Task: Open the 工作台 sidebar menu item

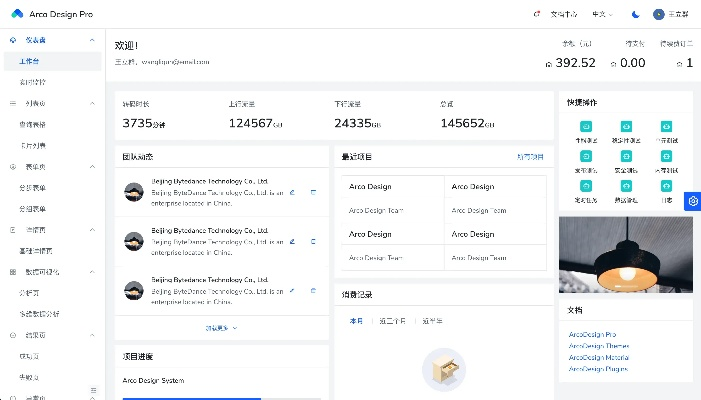Action: pyautogui.click(x=53, y=61)
